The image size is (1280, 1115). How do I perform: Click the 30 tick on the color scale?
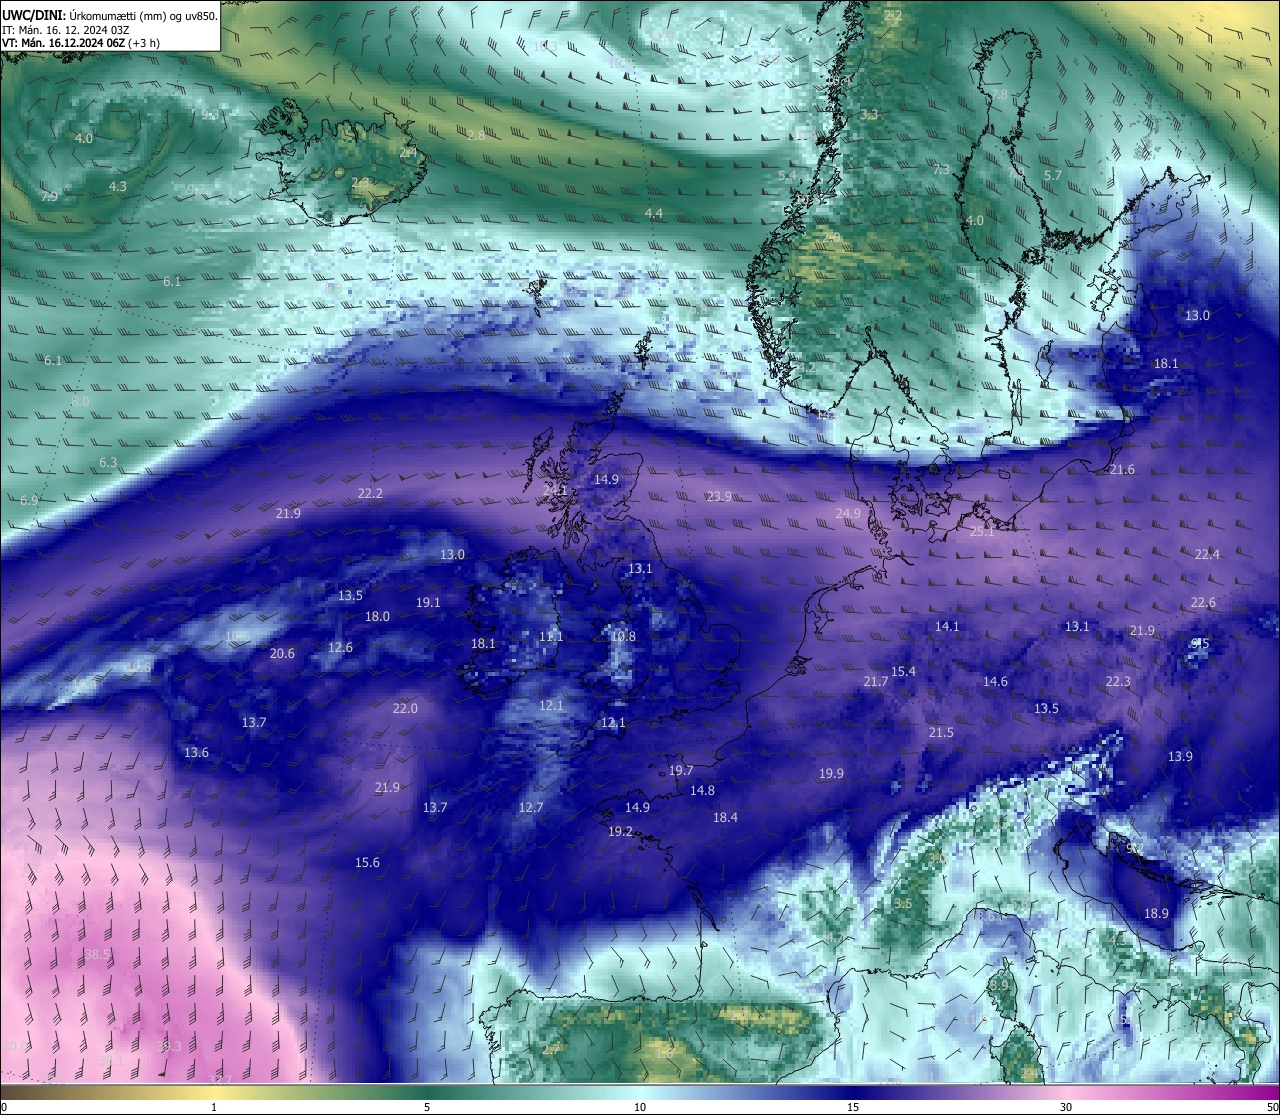point(1066,1107)
